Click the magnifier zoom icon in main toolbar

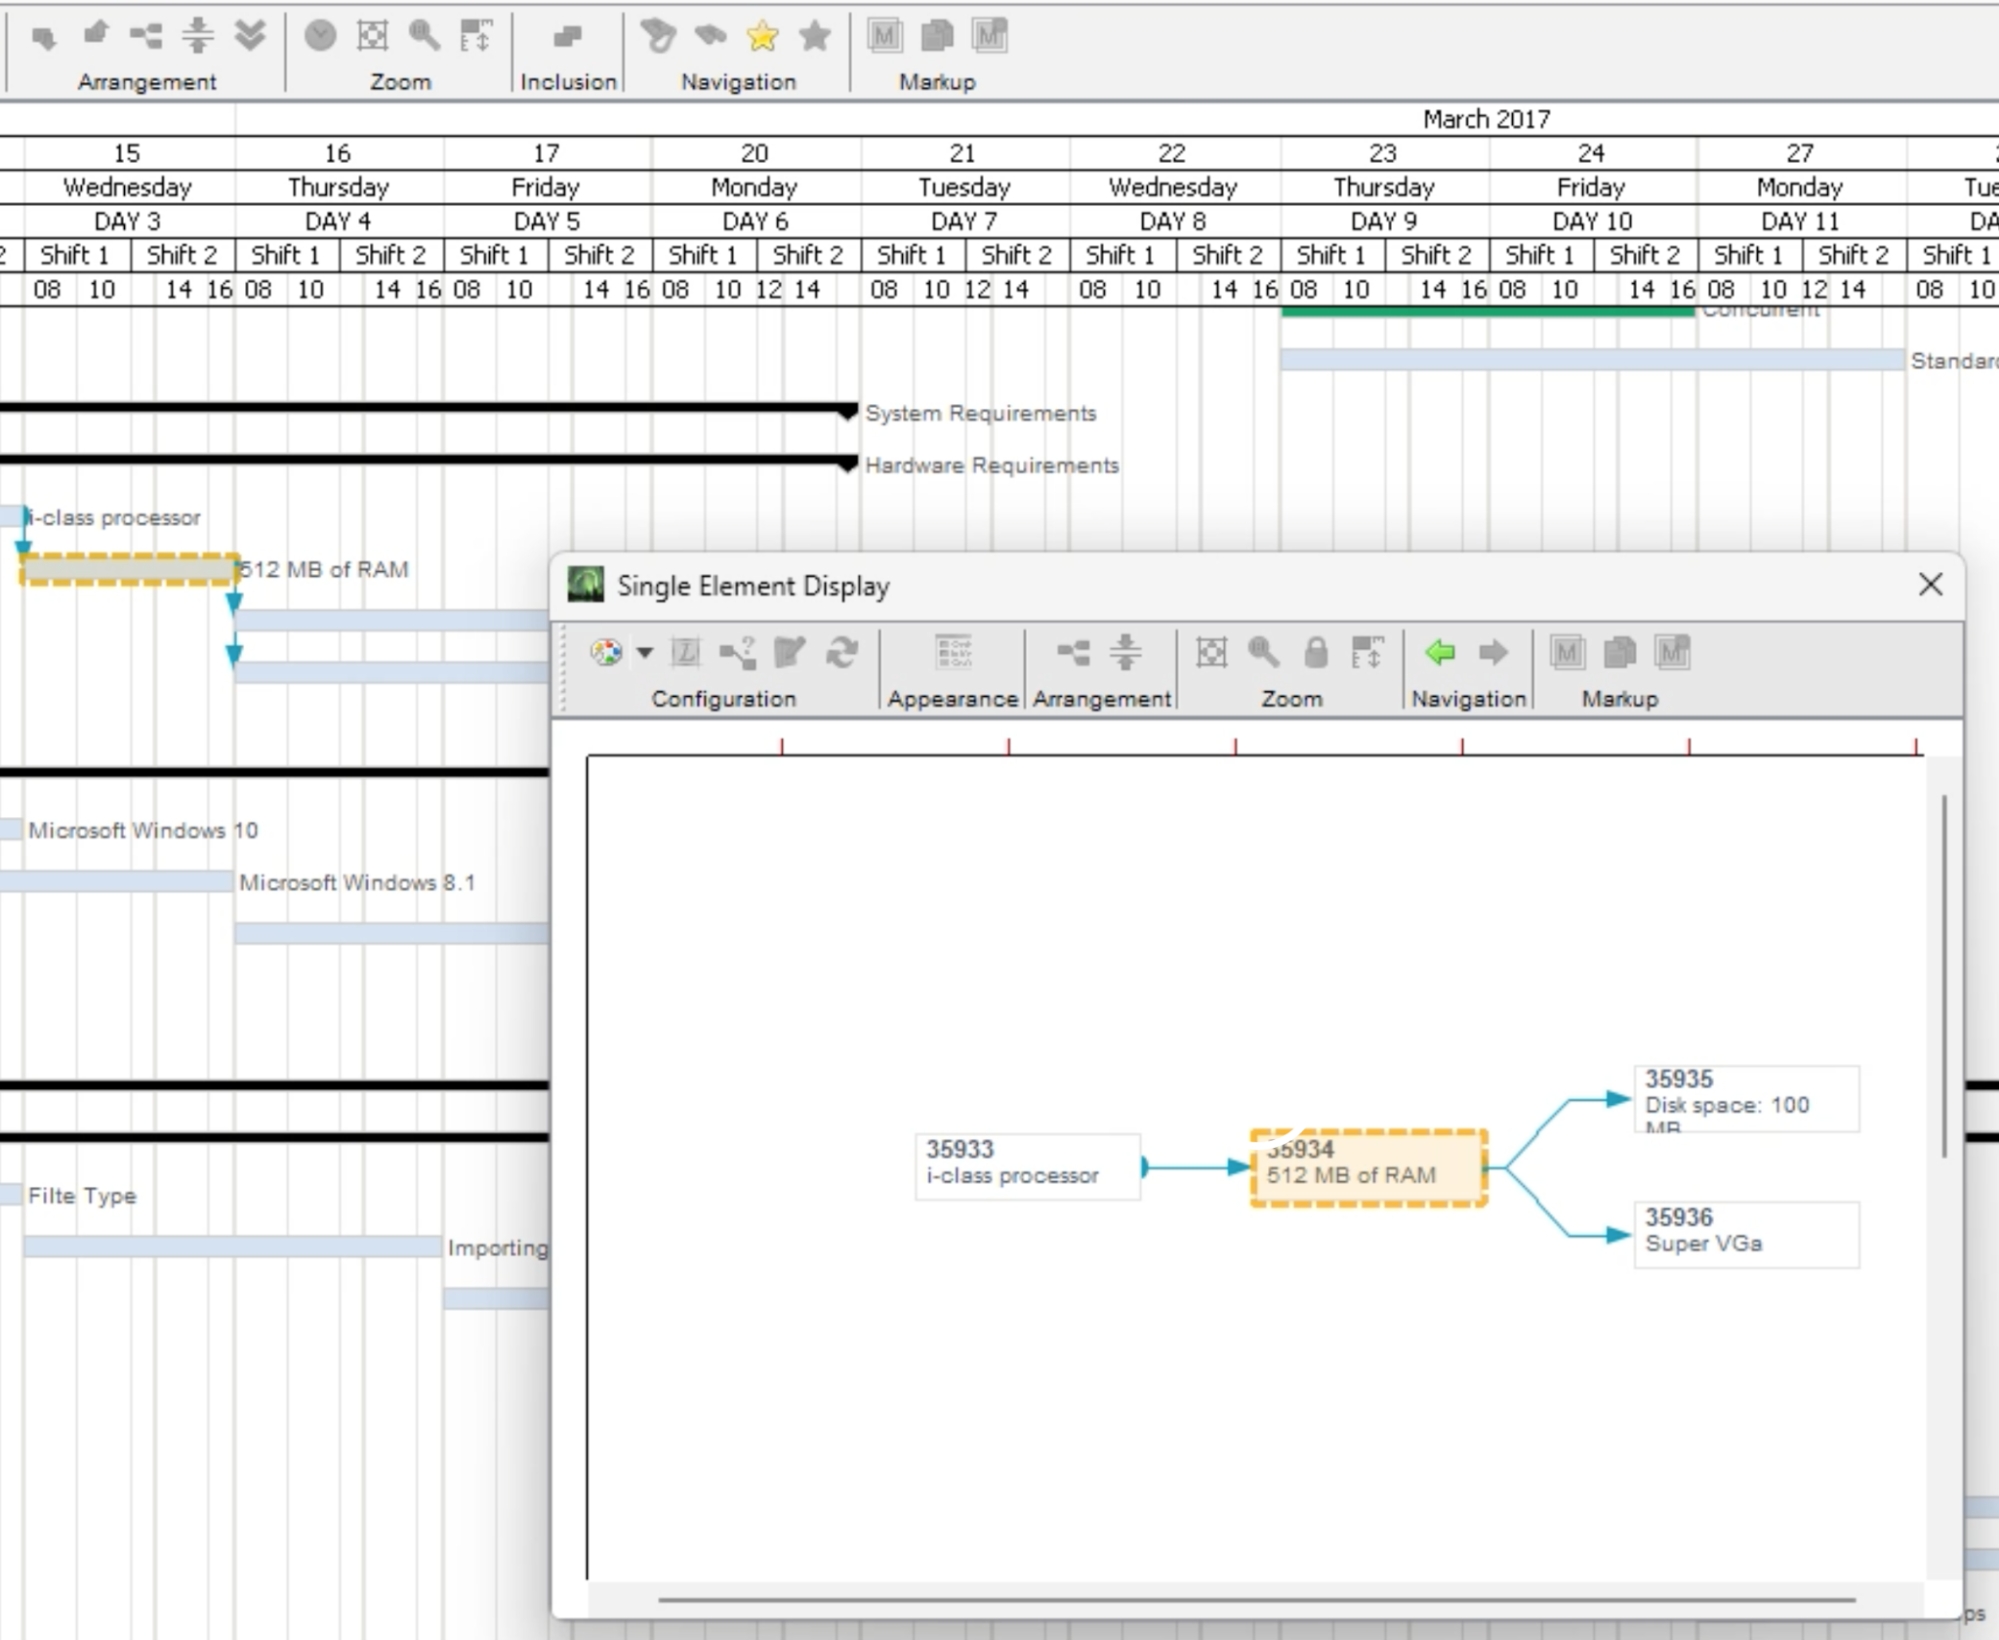tap(424, 37)
